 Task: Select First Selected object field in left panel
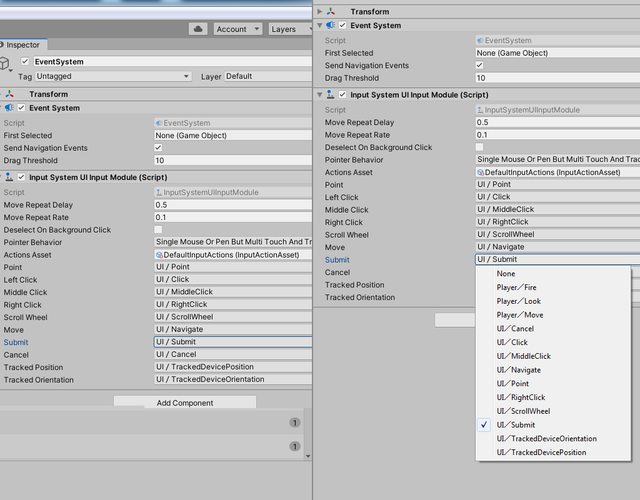pos(233,136)
